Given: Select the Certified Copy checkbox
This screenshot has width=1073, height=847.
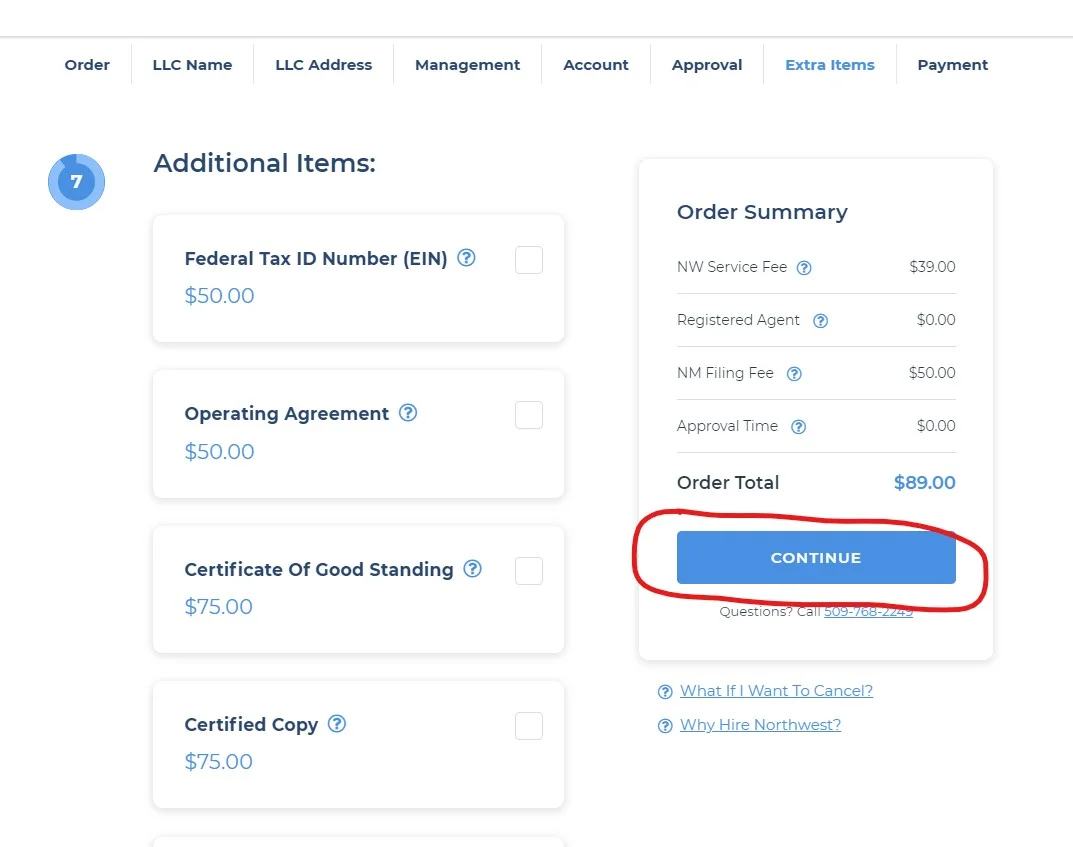Looking at the screenshot, I should coord(529,726).
